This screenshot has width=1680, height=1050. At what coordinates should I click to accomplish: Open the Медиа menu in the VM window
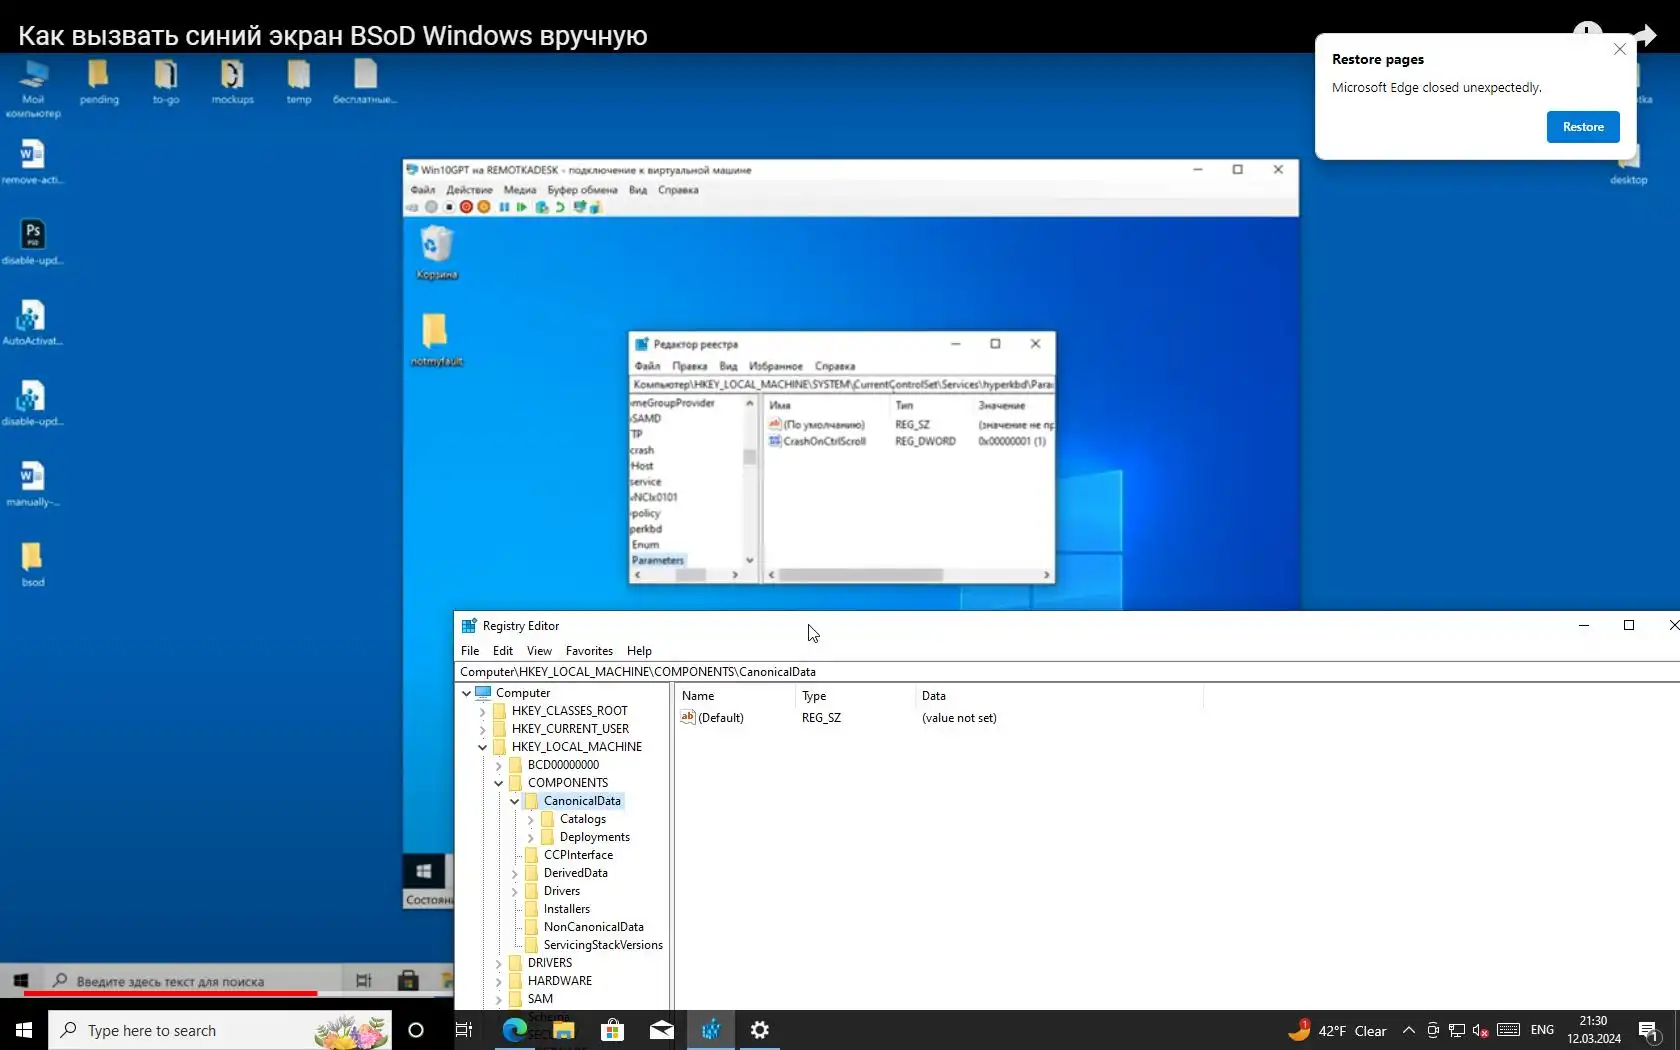click(520, 190)
